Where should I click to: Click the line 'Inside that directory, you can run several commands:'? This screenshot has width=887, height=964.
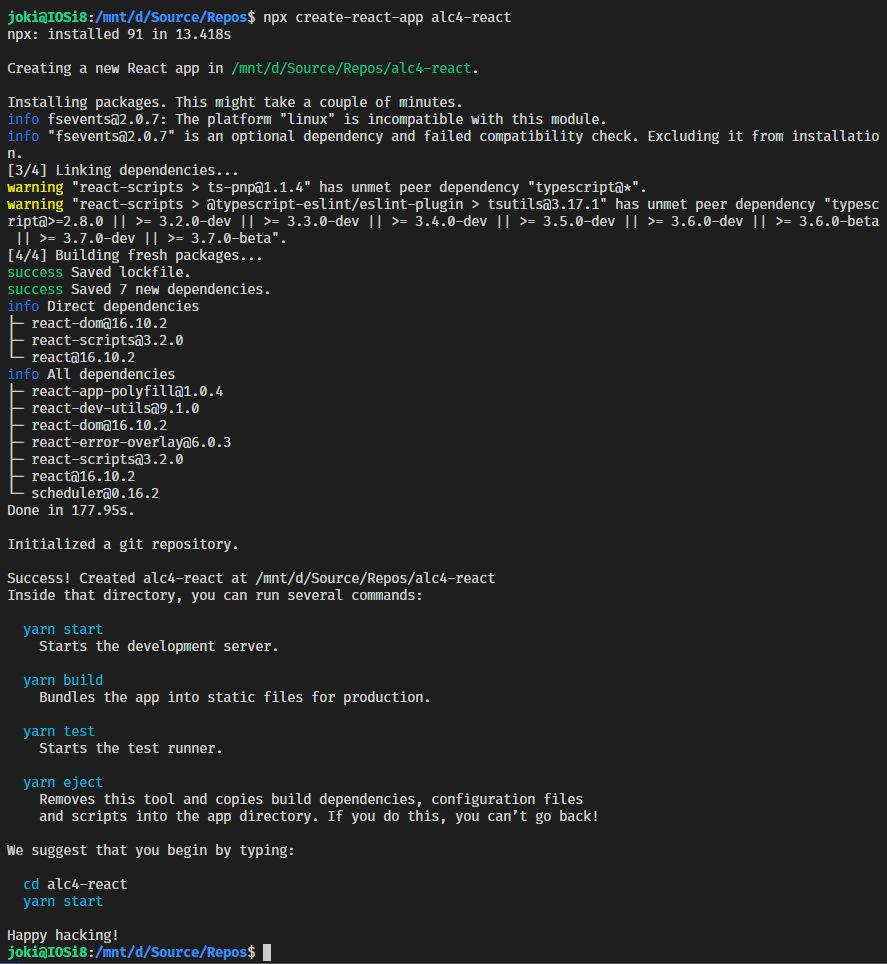(x=215, y=596)
